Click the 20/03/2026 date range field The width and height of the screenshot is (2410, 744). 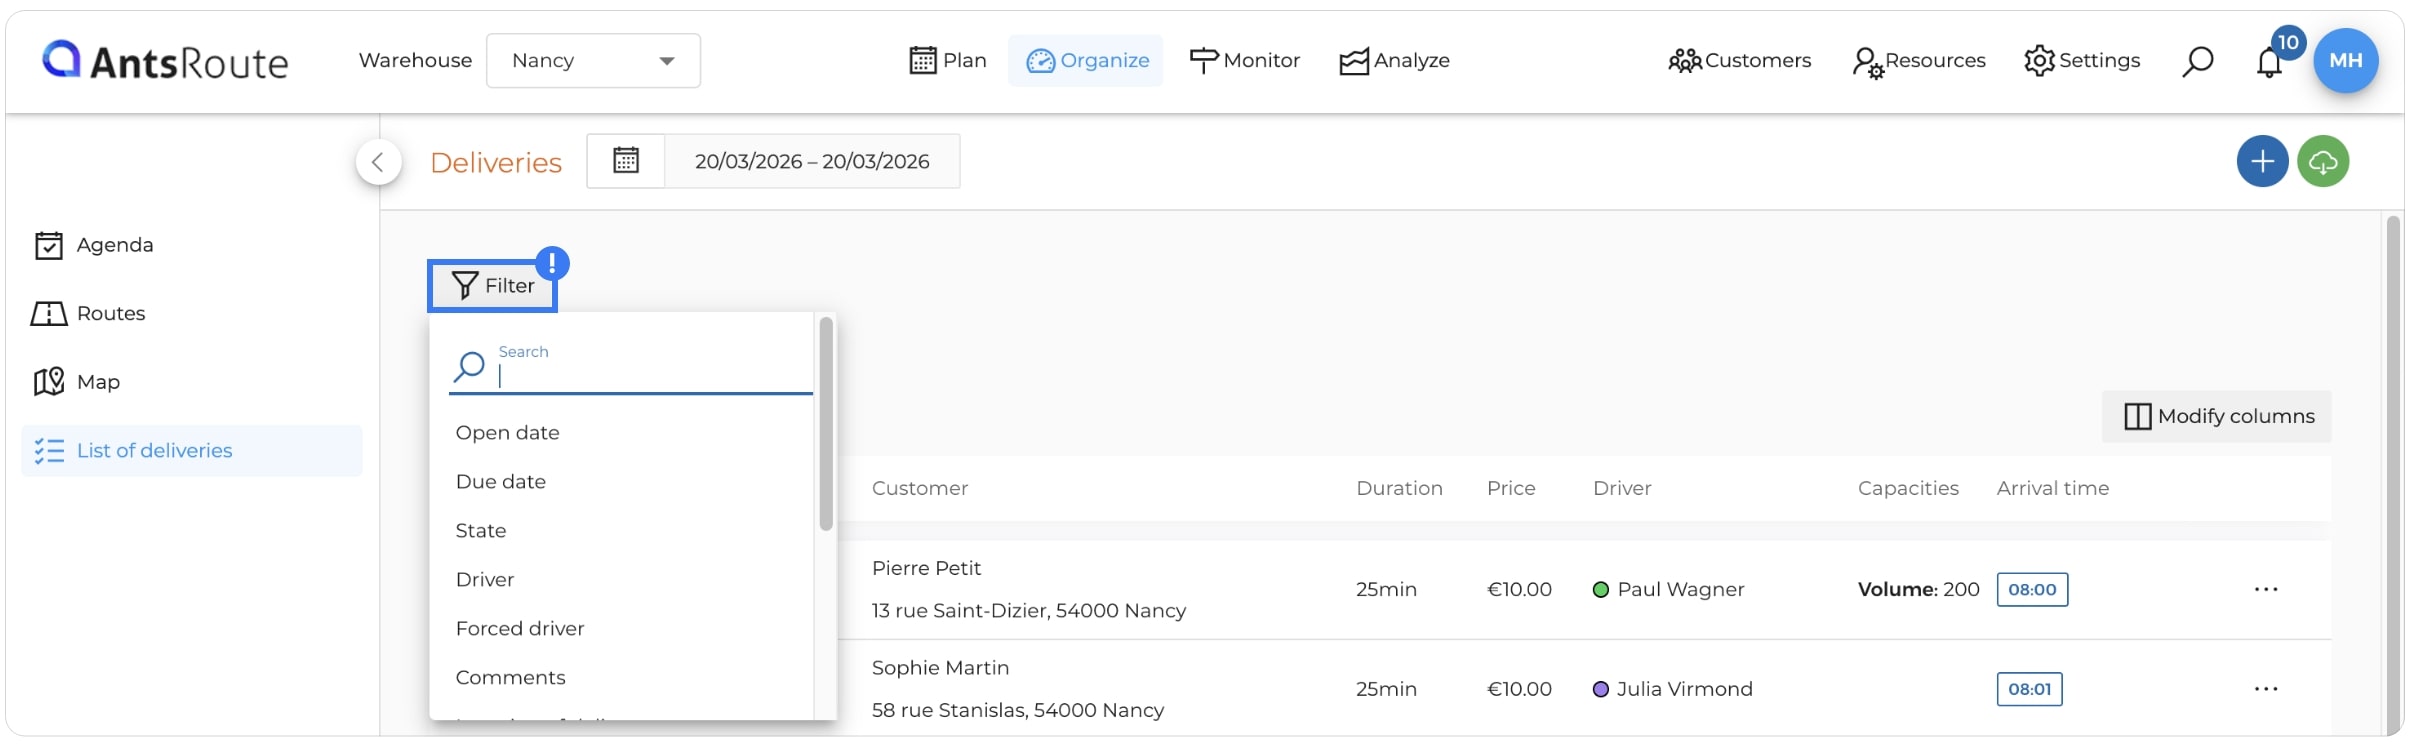tap(812, 161)
